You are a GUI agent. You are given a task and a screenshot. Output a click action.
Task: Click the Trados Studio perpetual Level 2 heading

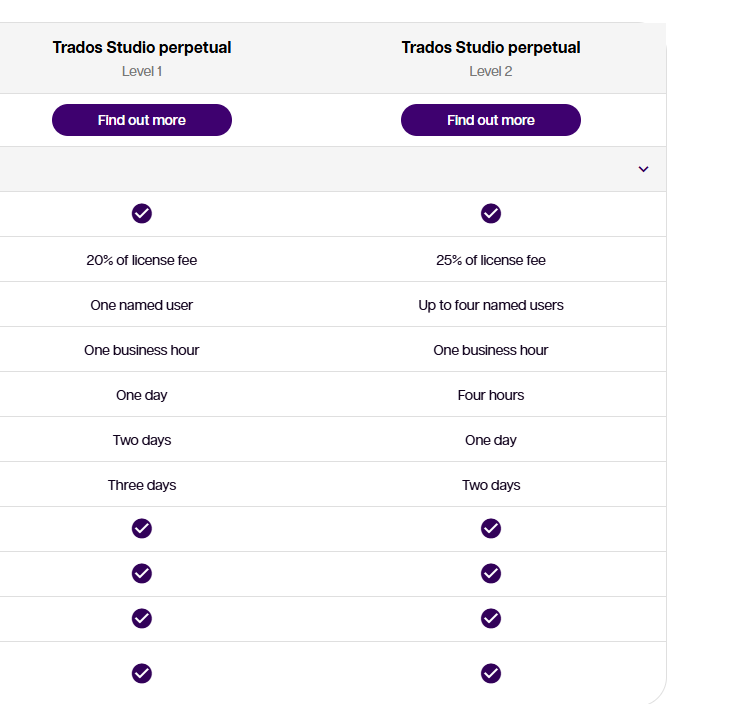coord(491,48)
